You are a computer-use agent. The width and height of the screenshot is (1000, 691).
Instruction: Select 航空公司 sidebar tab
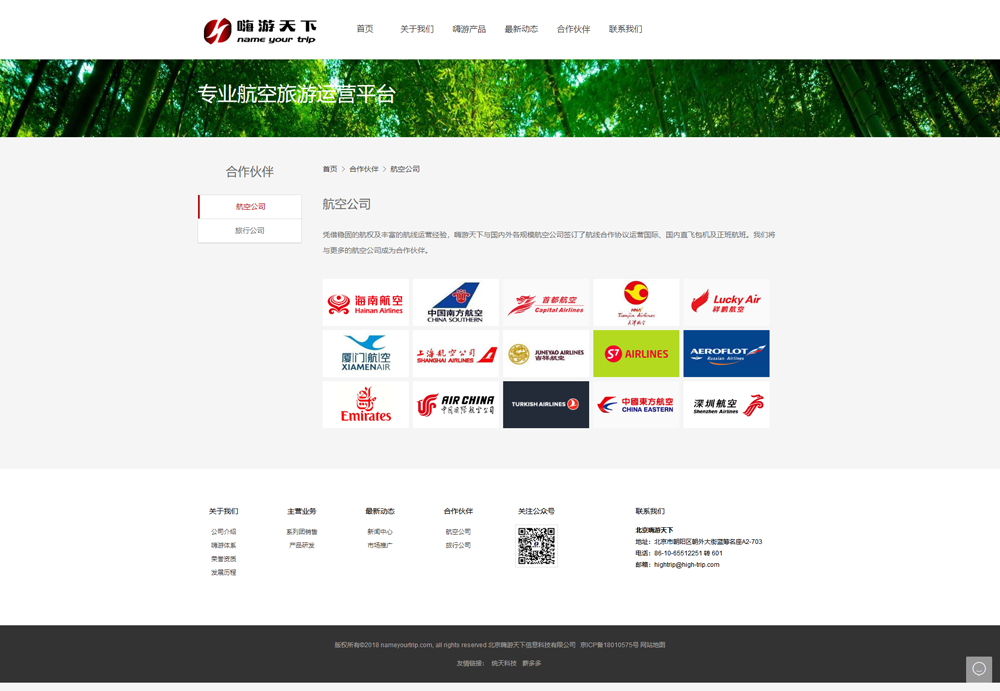tap(250, 207)
